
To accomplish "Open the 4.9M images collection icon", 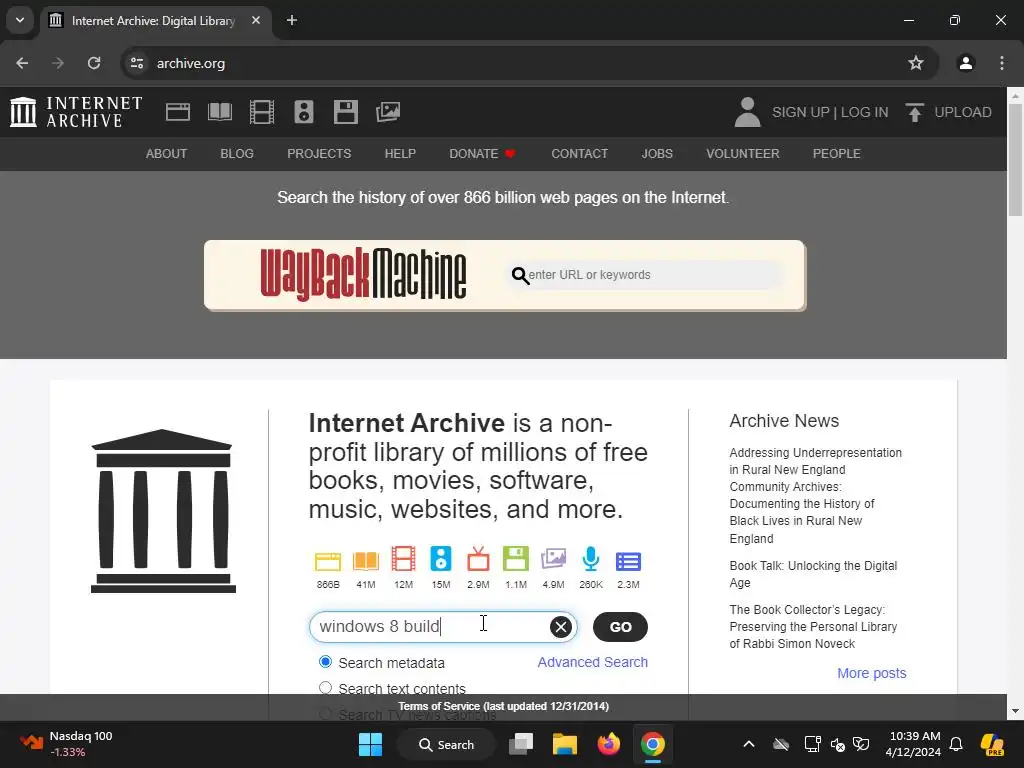I will pos(553,560).
